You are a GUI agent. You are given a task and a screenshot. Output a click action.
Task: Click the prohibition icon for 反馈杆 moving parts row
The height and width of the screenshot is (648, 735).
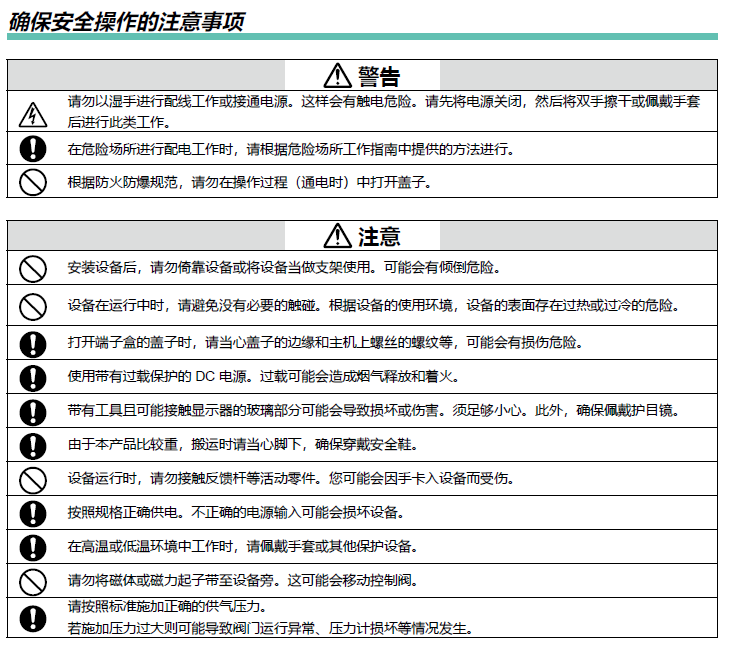(x=34, y=479)
